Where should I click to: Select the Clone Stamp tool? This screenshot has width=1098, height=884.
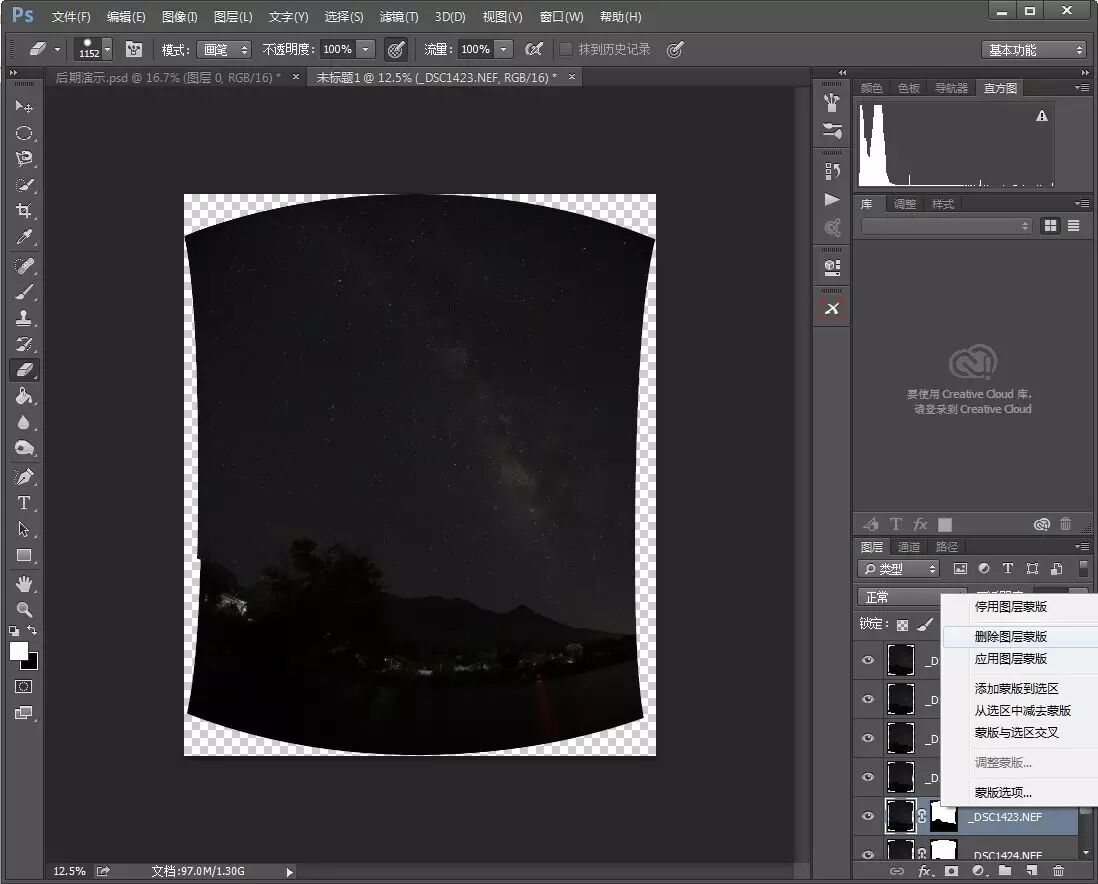coord(24,318)
